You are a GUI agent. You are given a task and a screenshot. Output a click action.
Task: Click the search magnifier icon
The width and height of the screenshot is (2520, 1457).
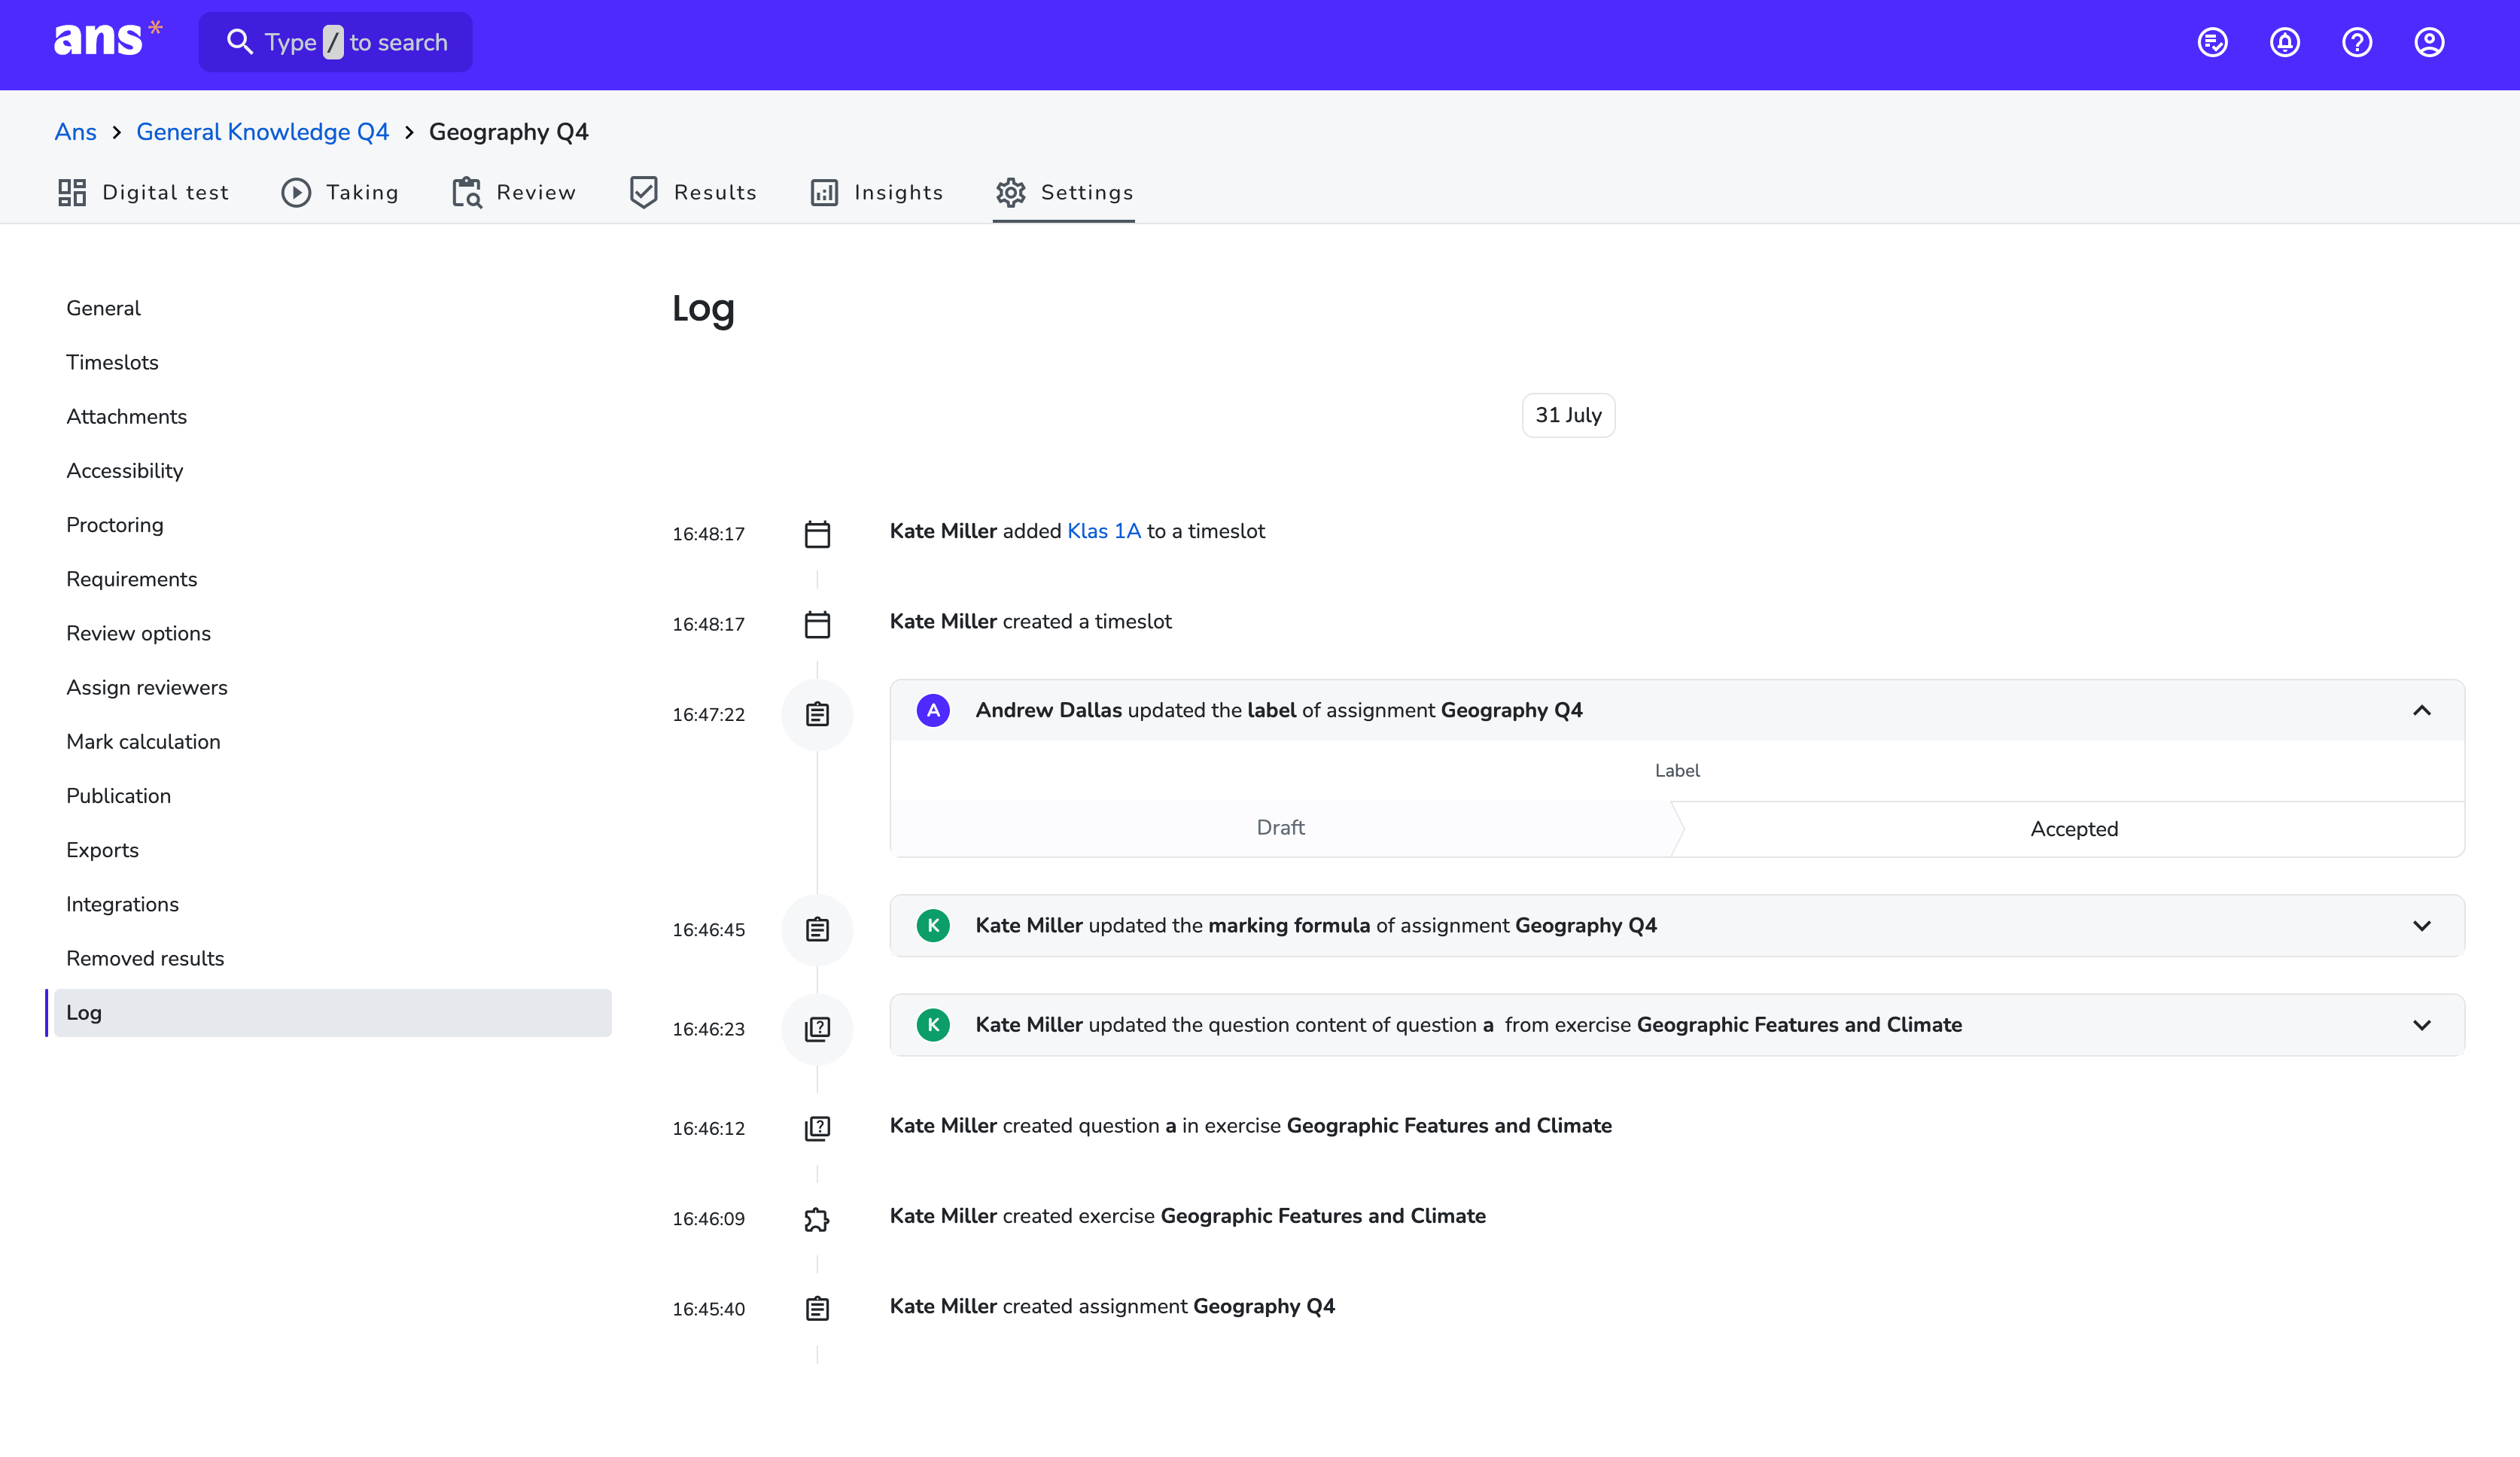point(239,42)
